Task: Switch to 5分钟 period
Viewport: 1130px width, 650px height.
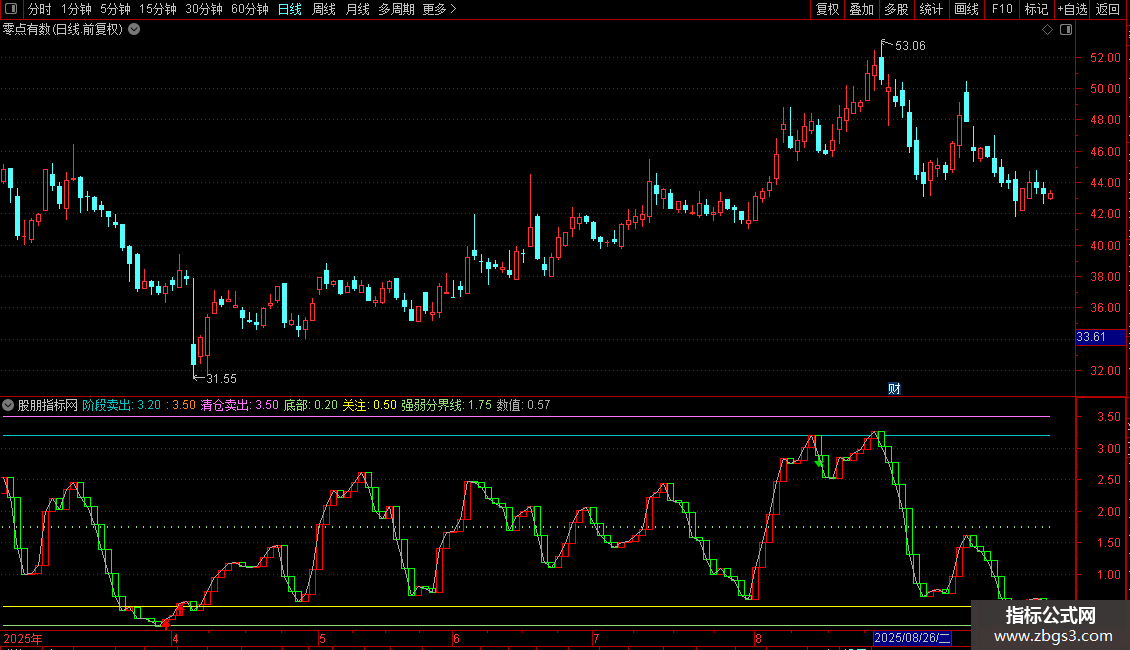Action: (115, 9)
